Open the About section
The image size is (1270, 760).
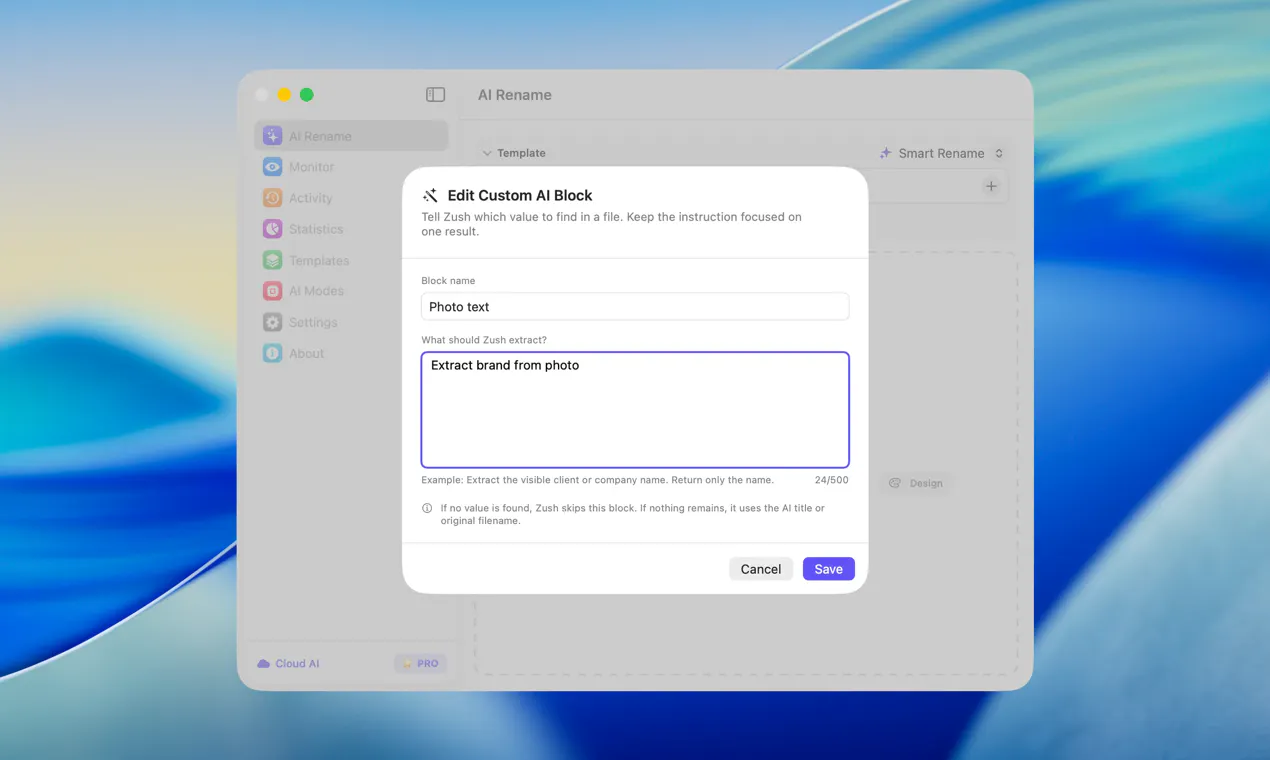tap(306, 353)
